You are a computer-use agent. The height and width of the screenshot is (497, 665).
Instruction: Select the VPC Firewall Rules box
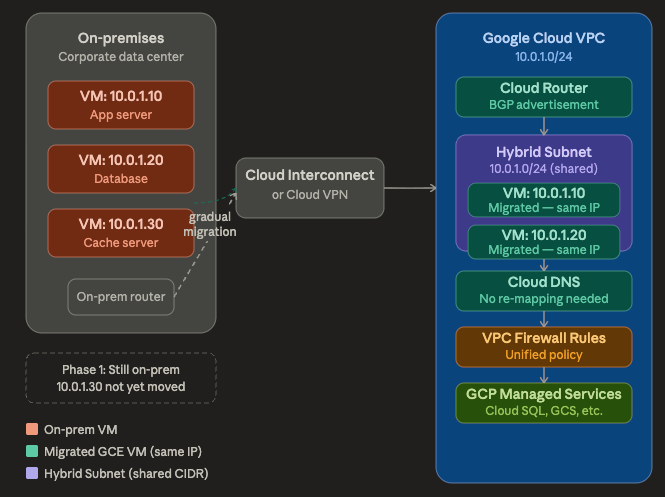544,347
